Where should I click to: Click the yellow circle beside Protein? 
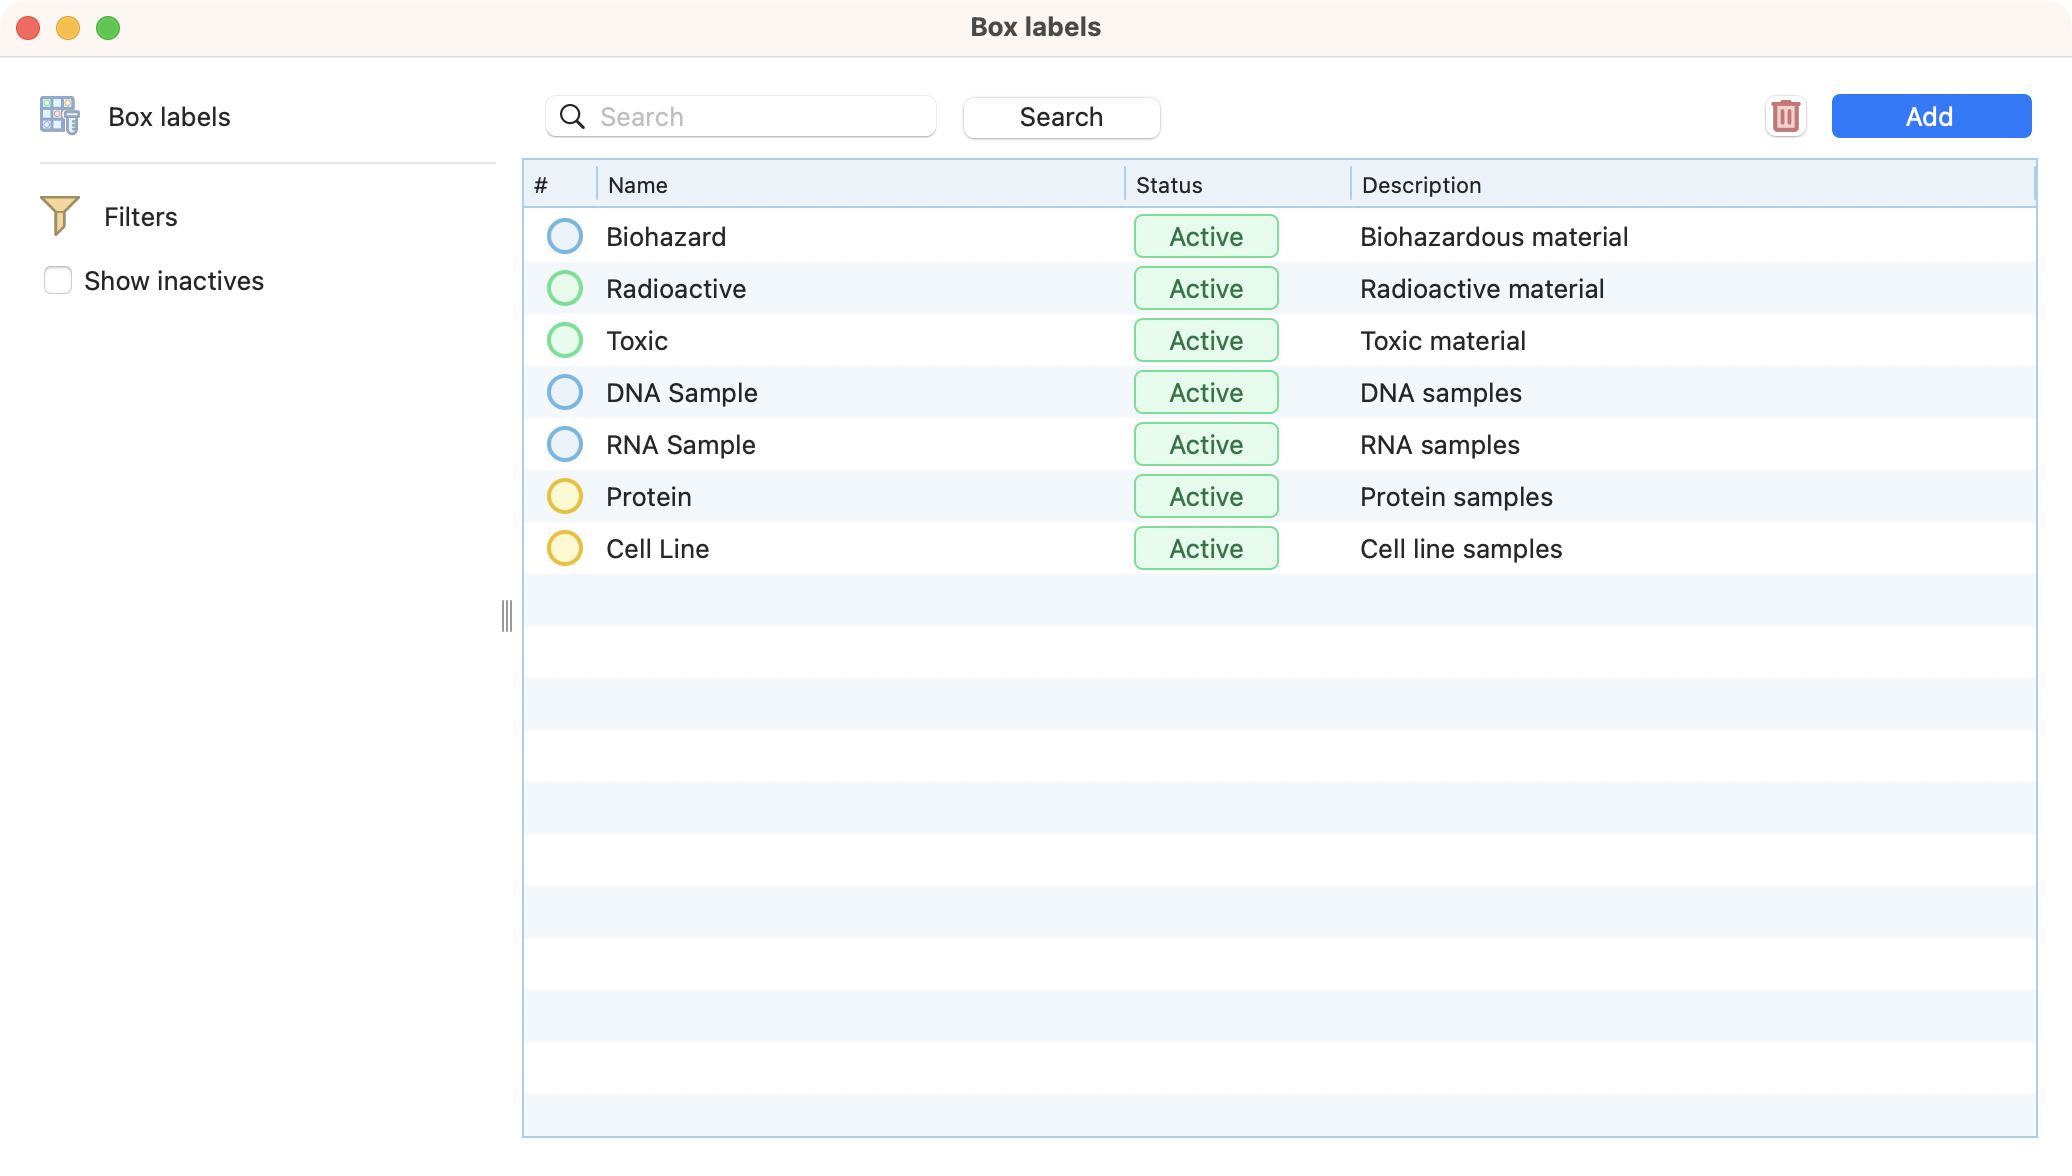click(565, 497)
